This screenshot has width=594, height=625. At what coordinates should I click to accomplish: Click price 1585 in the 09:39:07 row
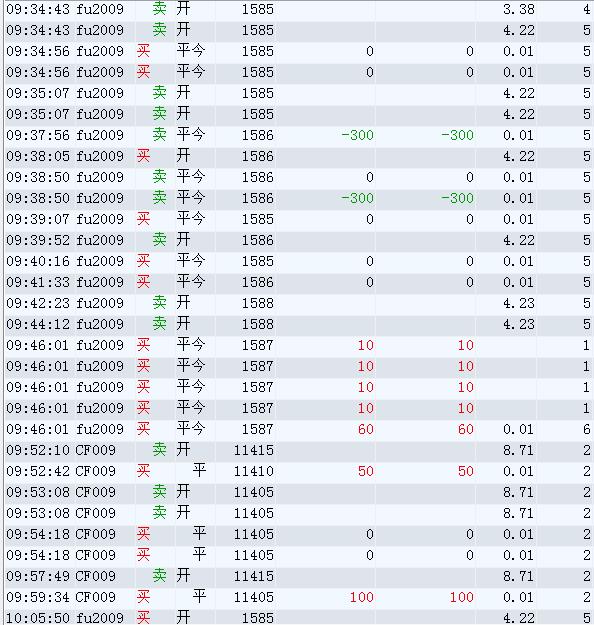point(258,219)
